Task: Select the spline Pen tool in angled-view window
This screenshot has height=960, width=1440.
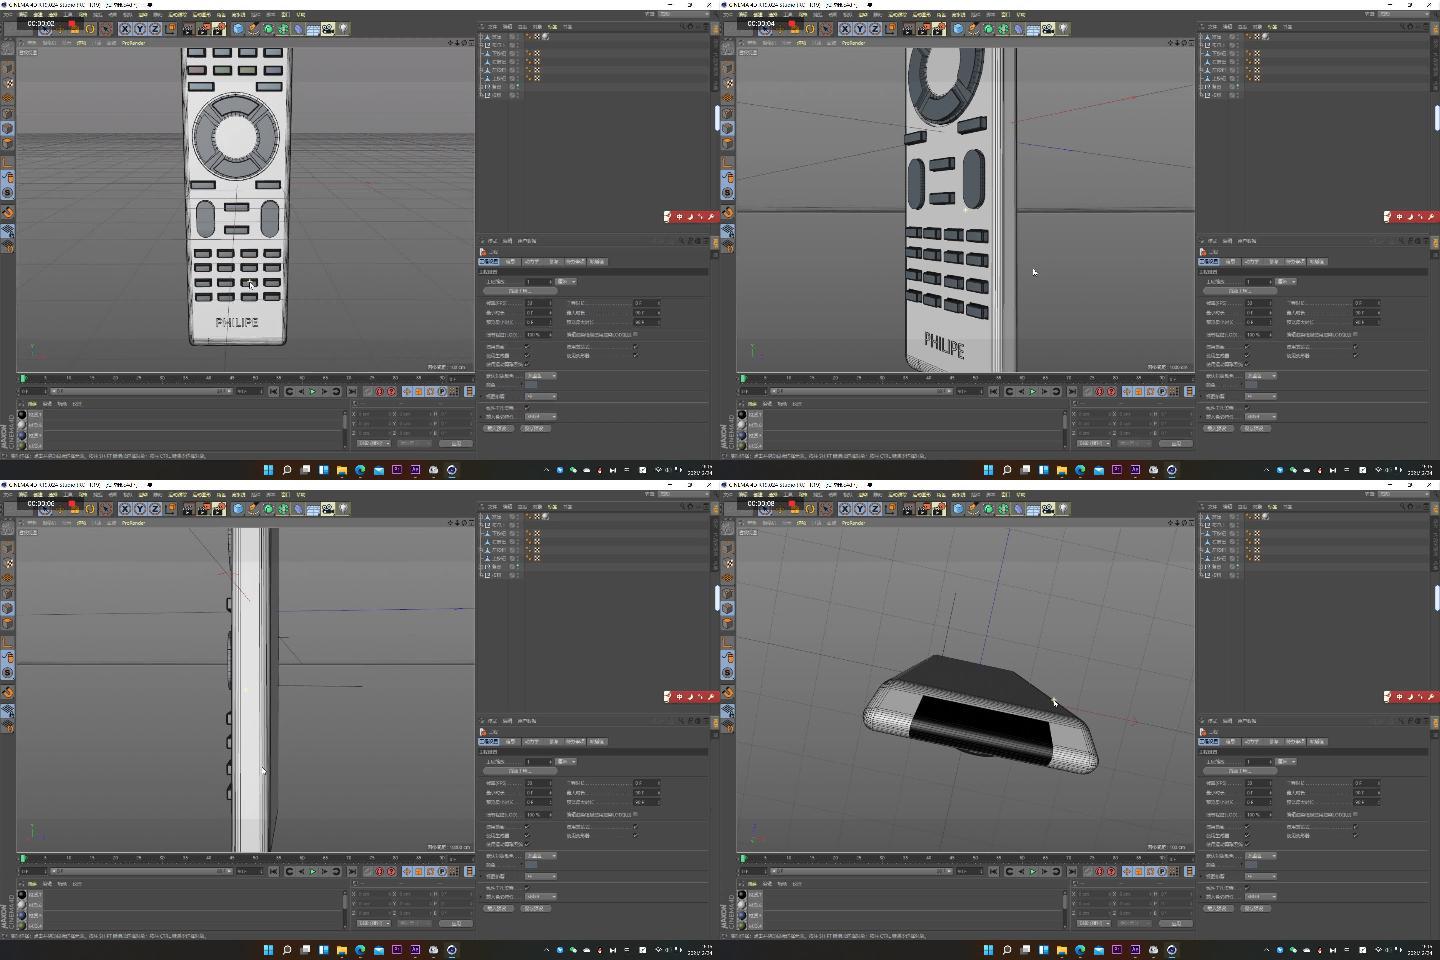Action: [x=974, y=29]
